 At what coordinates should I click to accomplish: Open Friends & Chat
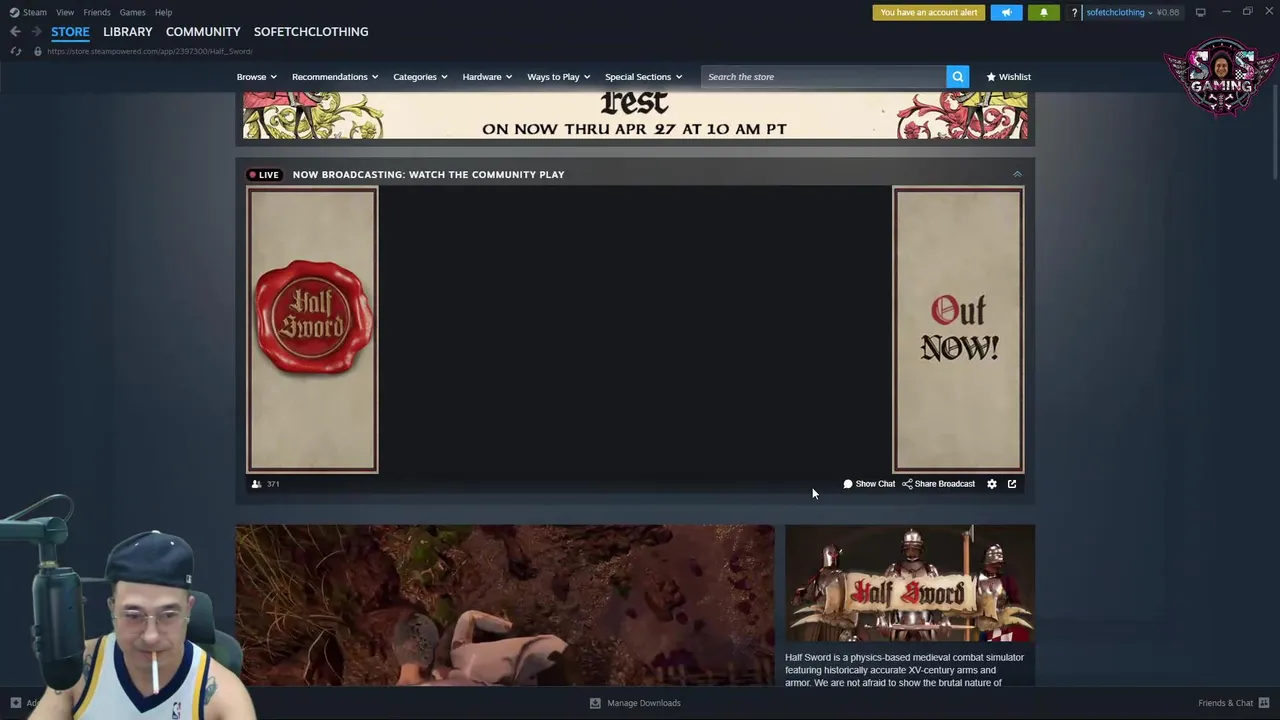click(x=1233, y=703)
